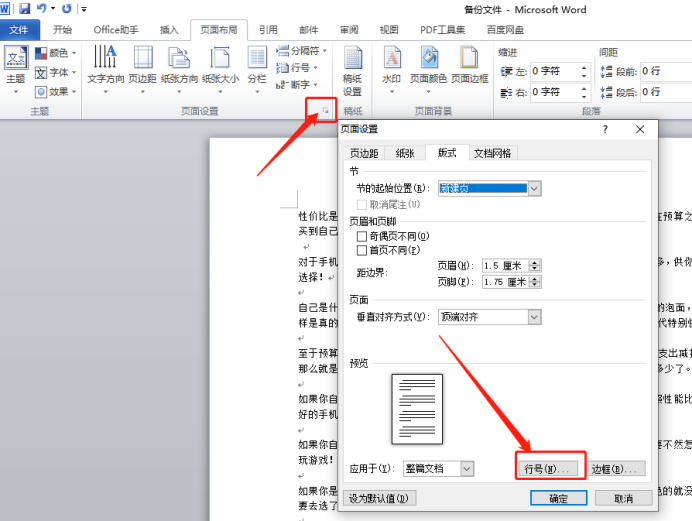
Task: Open 节的起始位置 section start dropdown
Action: (x=534, y=189)
